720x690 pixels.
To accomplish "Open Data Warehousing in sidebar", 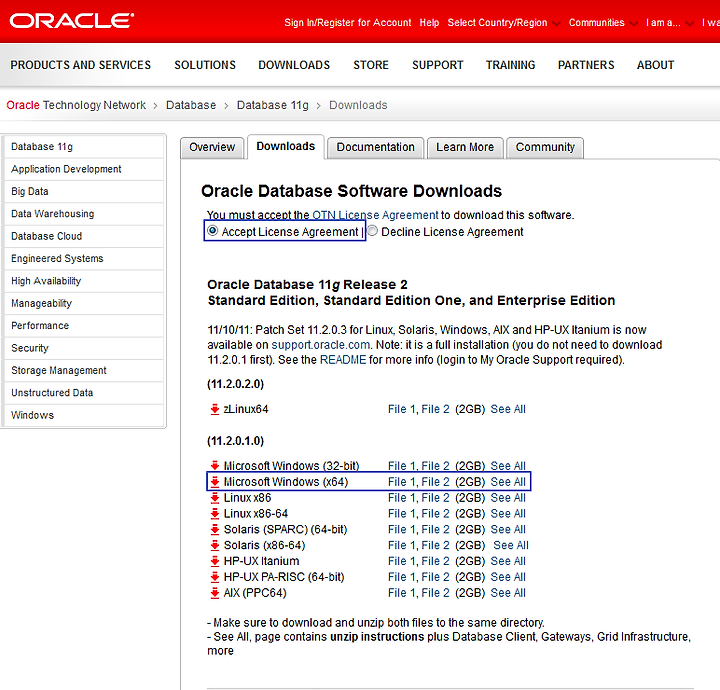I will 84,214.
